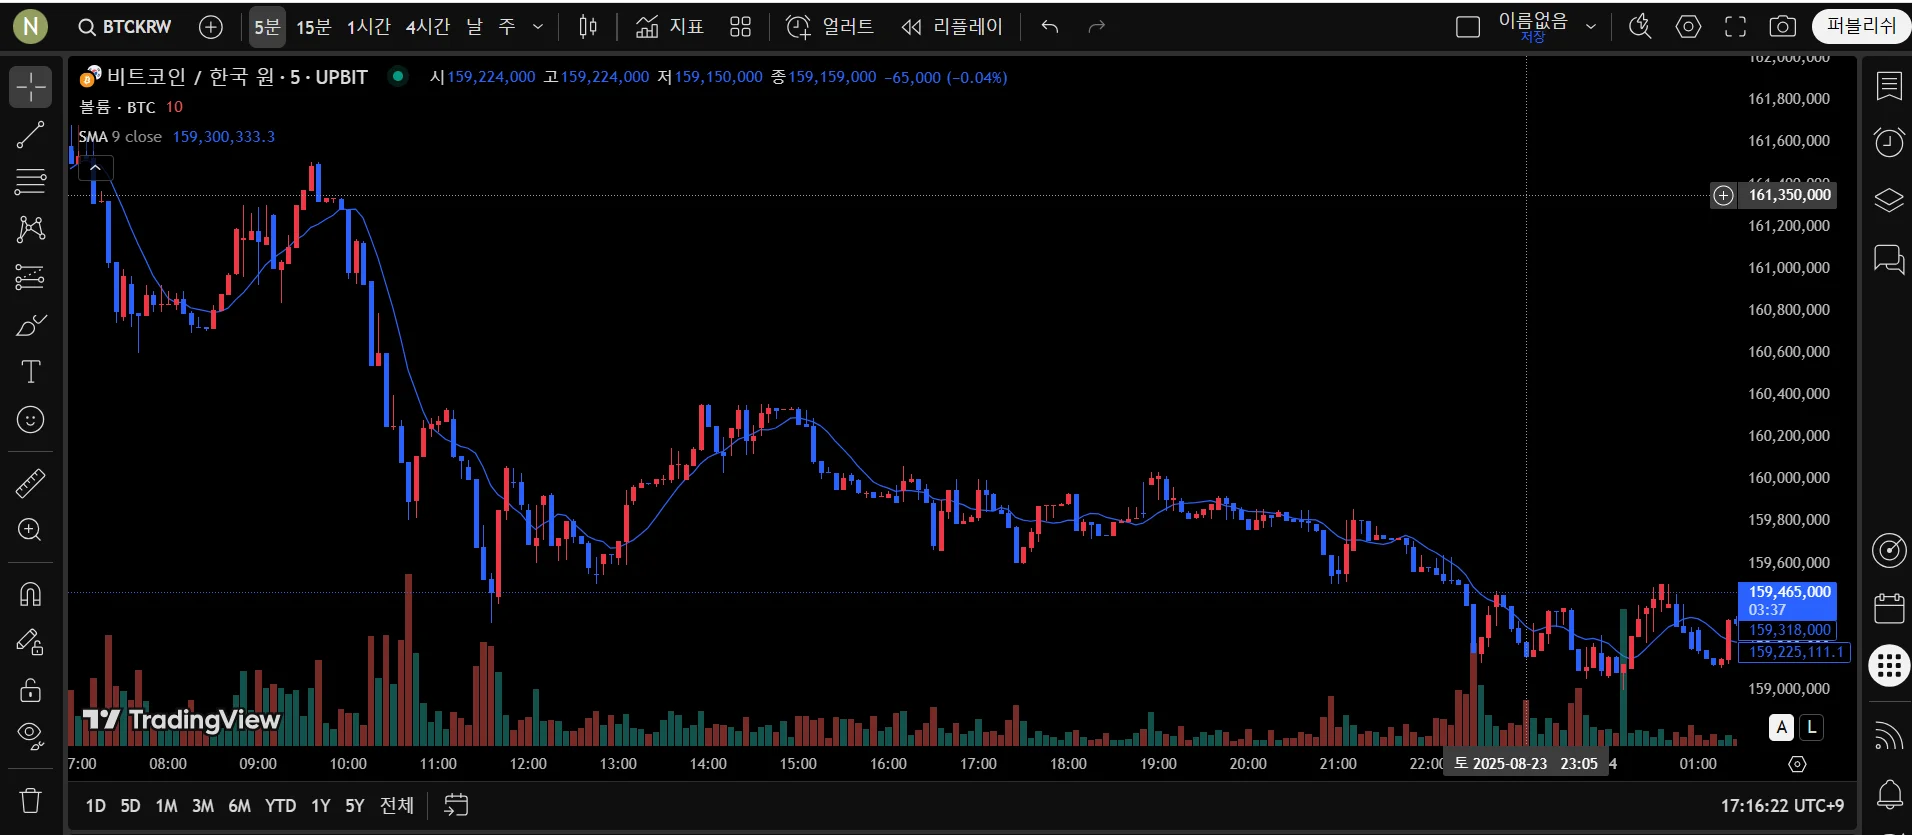Click the 볼륨 · BTC volume legend
The height and width of the screenshot is (835, 1912).
point(118,107)
